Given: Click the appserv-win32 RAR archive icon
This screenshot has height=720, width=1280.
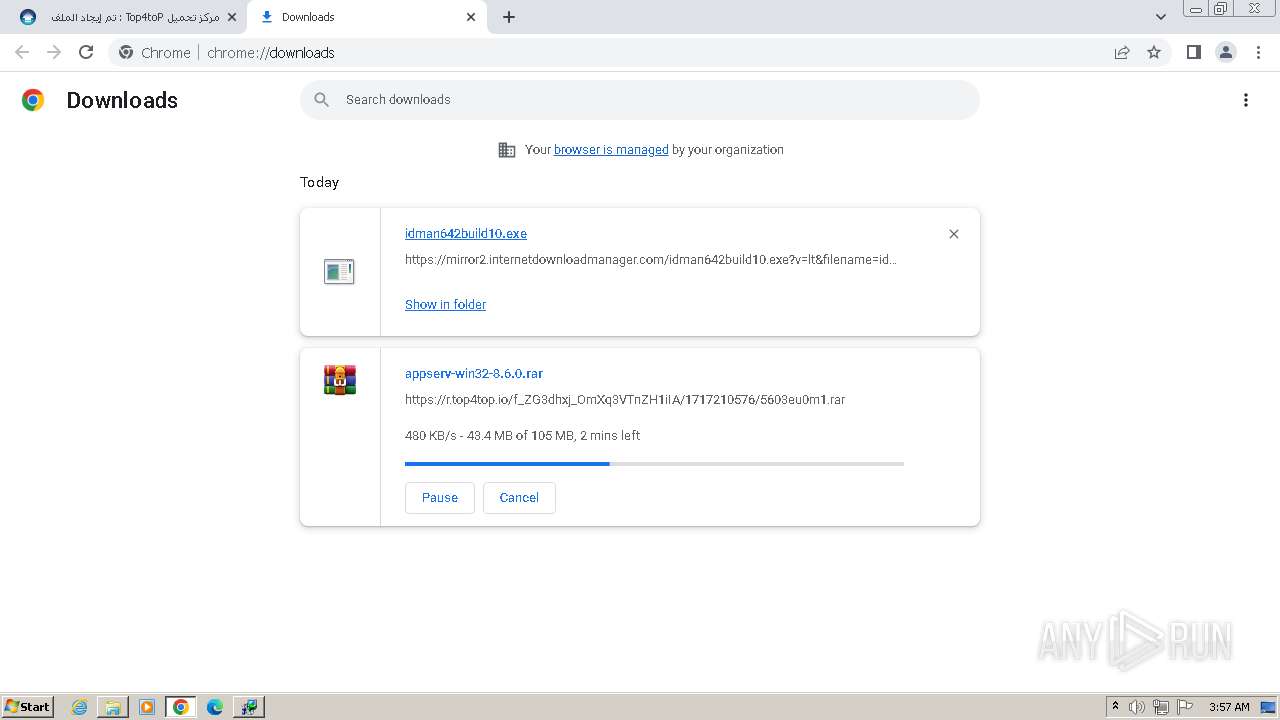Looking at the screenshot, I should 340,380.
